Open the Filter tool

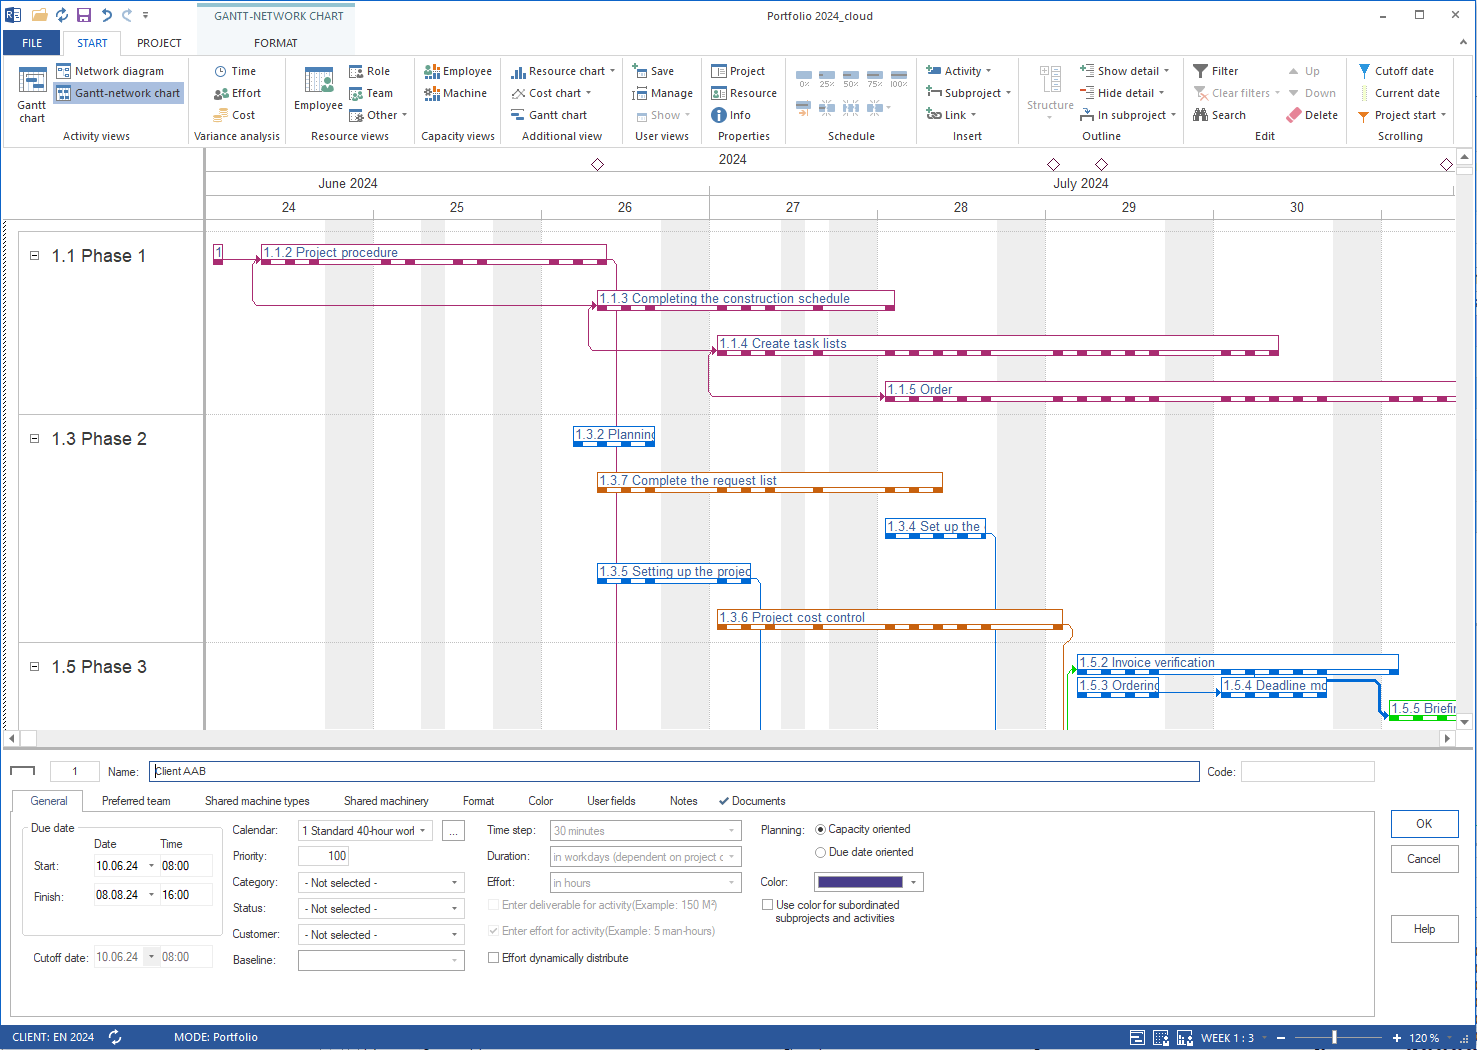click(1215, 71)
